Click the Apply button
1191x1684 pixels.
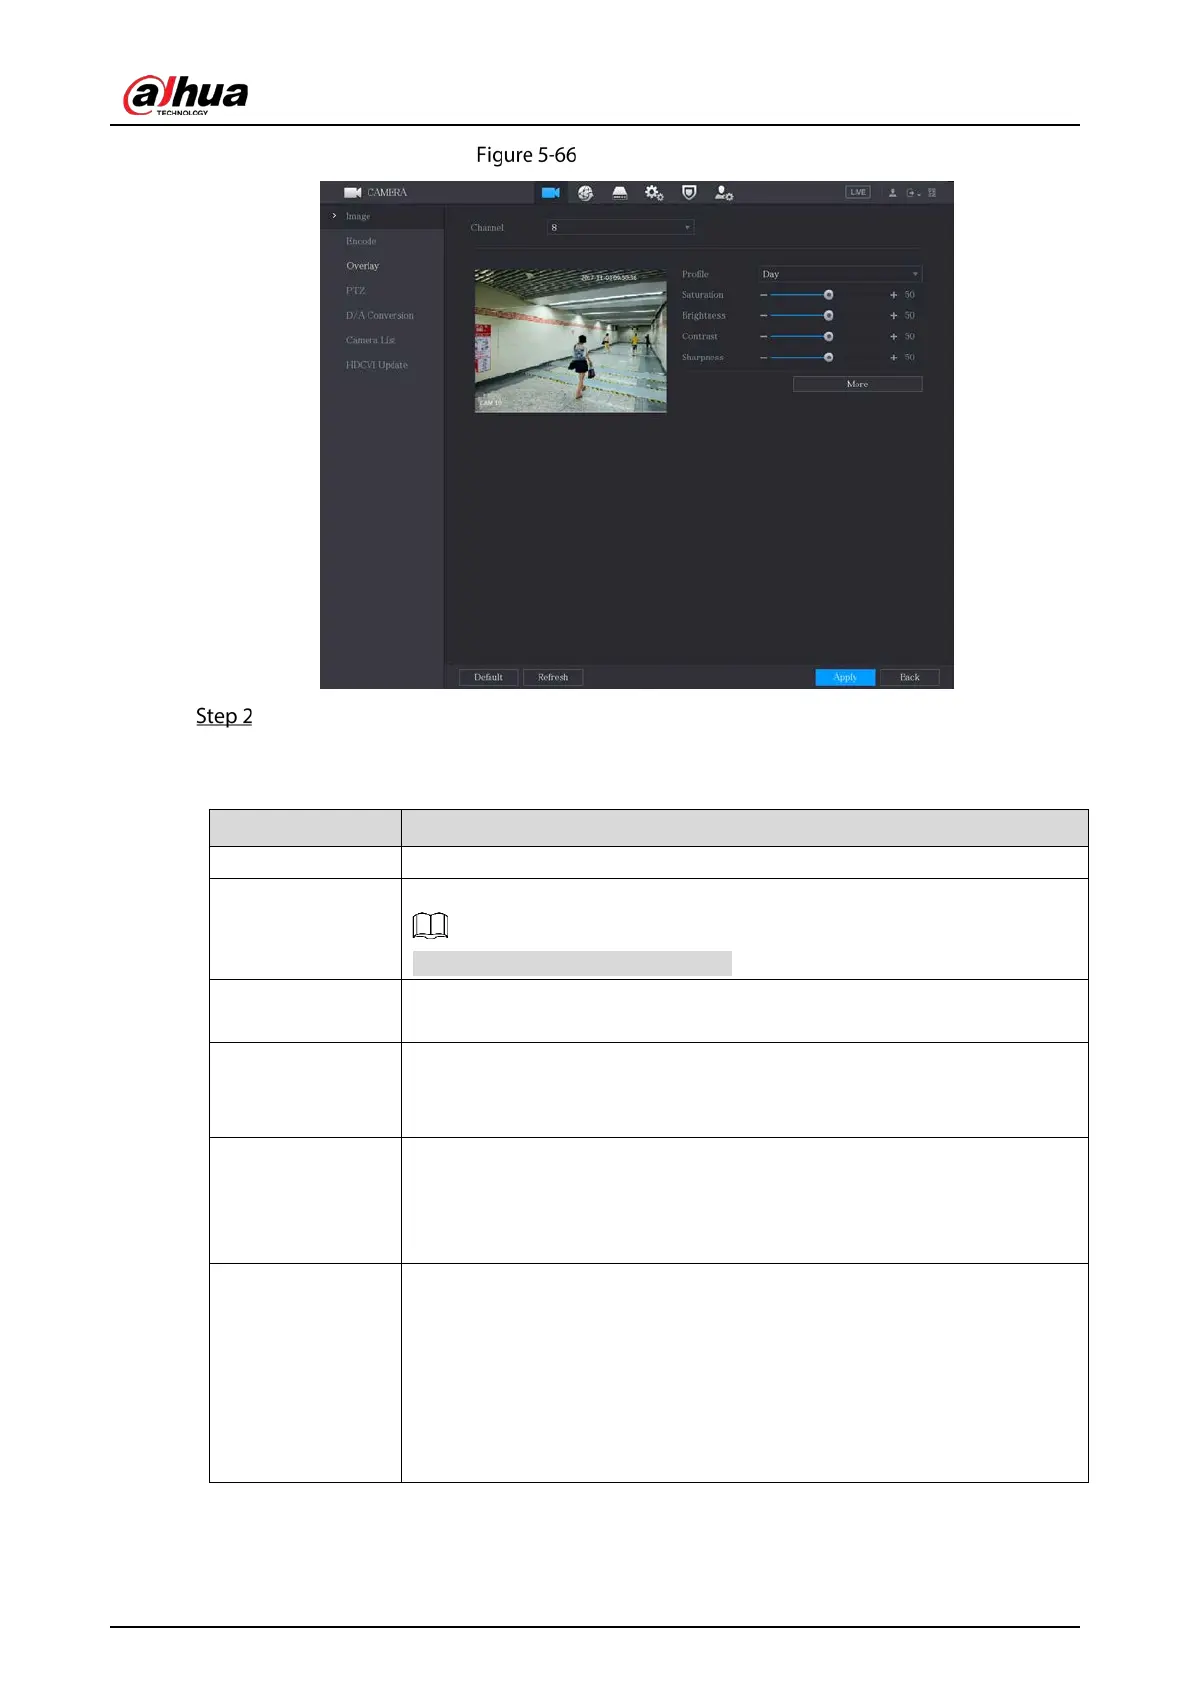[x=845, y=678]
